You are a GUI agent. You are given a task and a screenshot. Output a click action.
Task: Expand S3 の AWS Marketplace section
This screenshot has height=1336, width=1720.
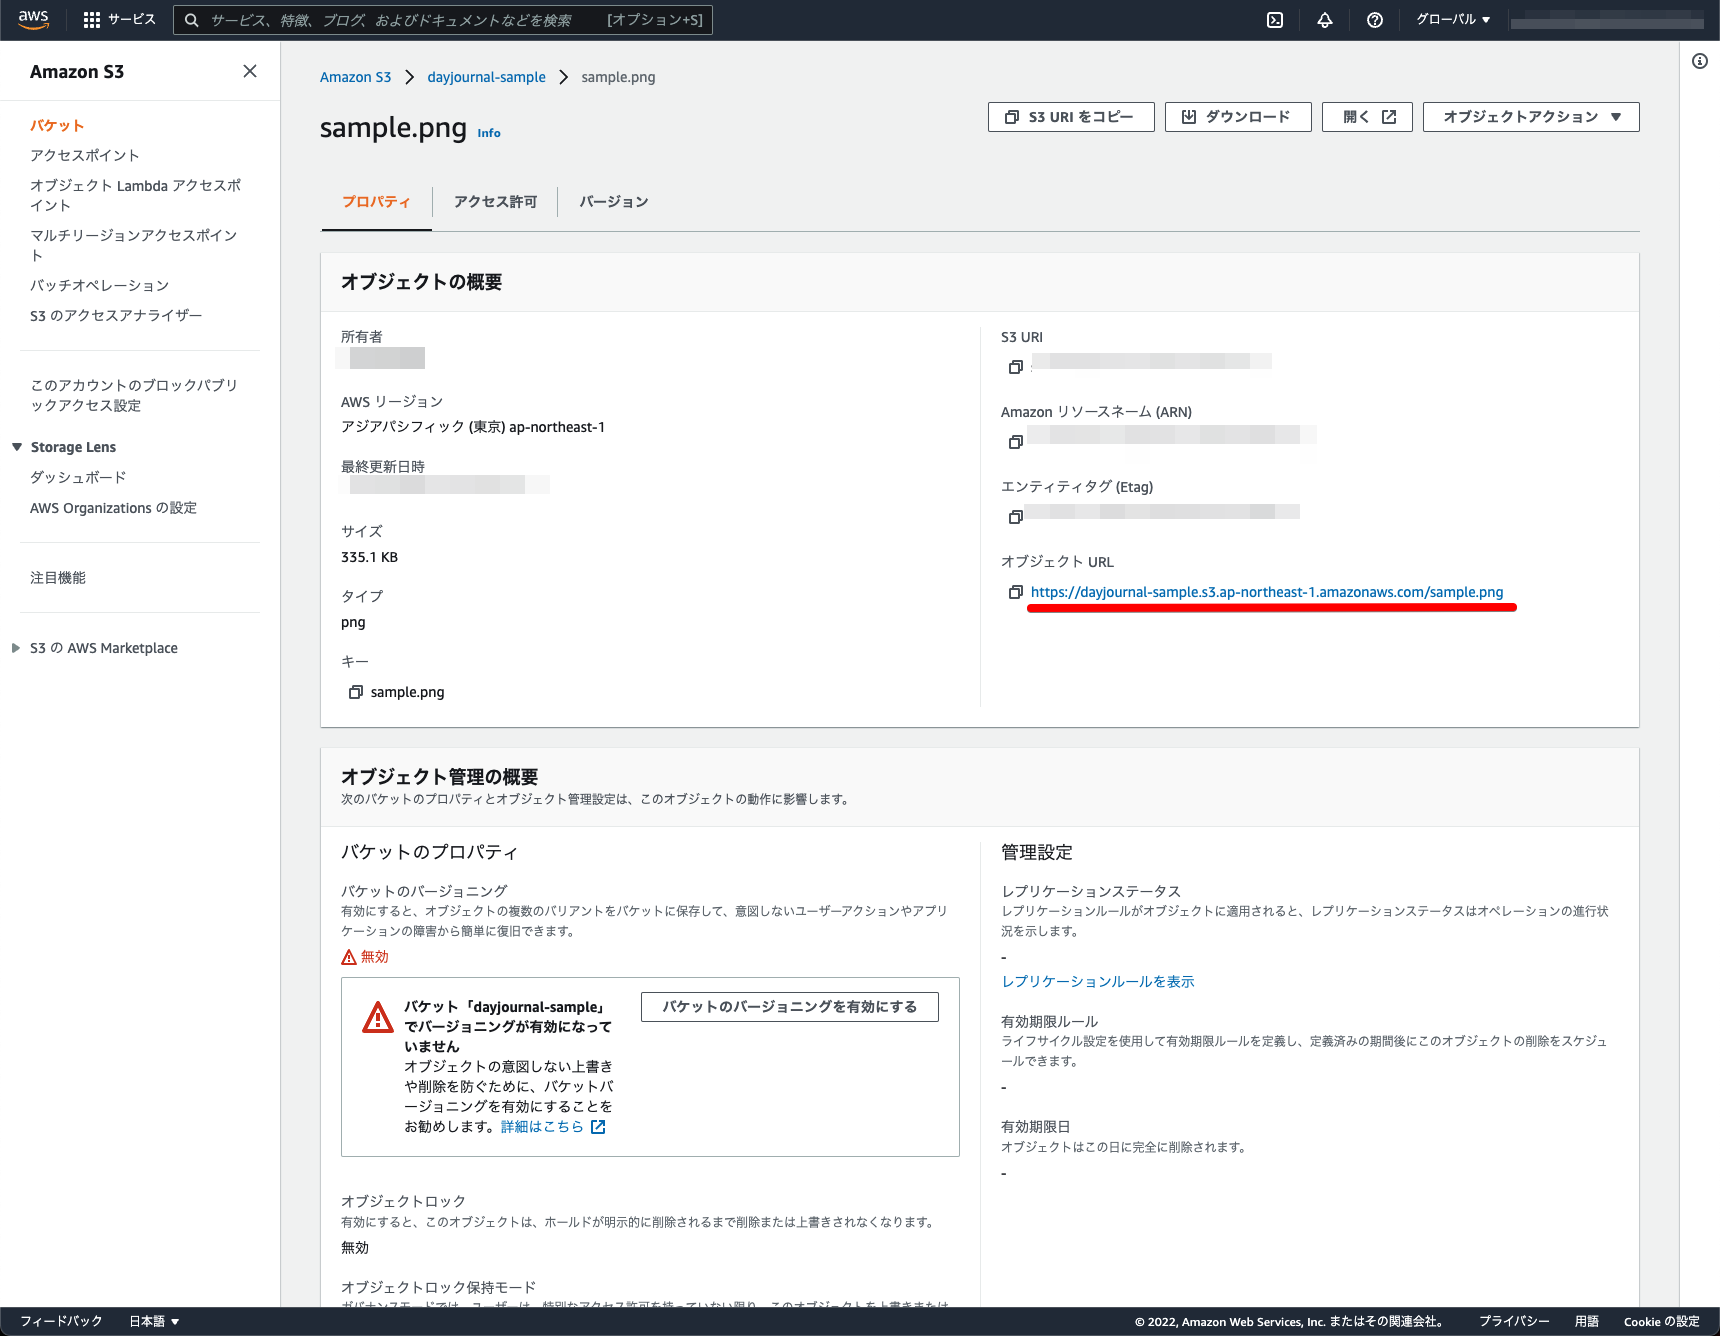coord(16,648)
